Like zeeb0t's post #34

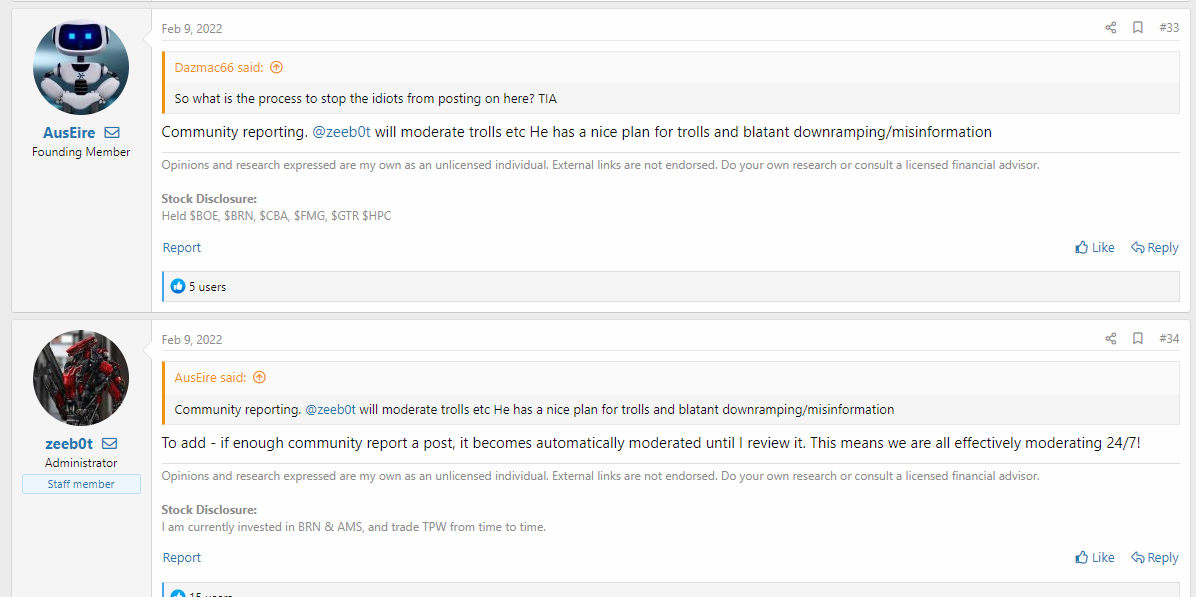click(1095, 557)
